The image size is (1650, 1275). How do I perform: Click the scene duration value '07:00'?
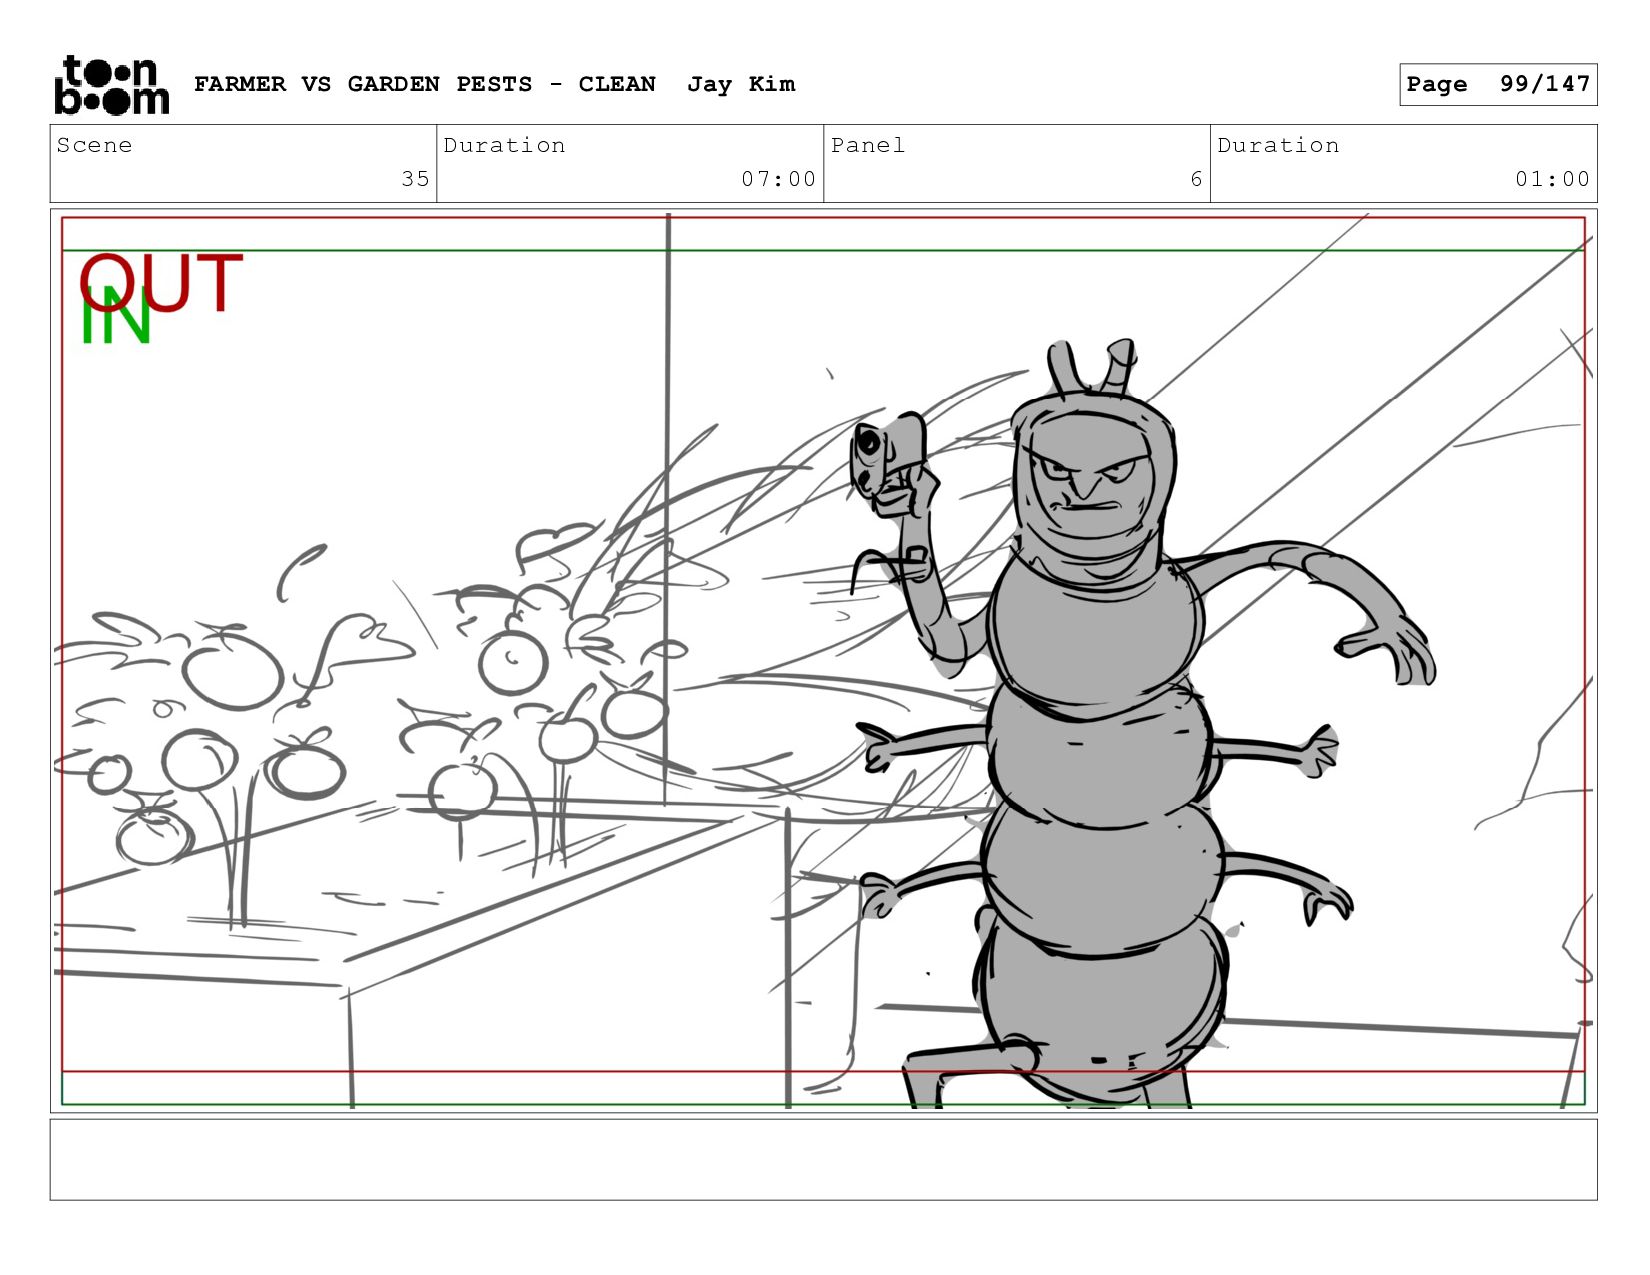click(x=778, y=179)
